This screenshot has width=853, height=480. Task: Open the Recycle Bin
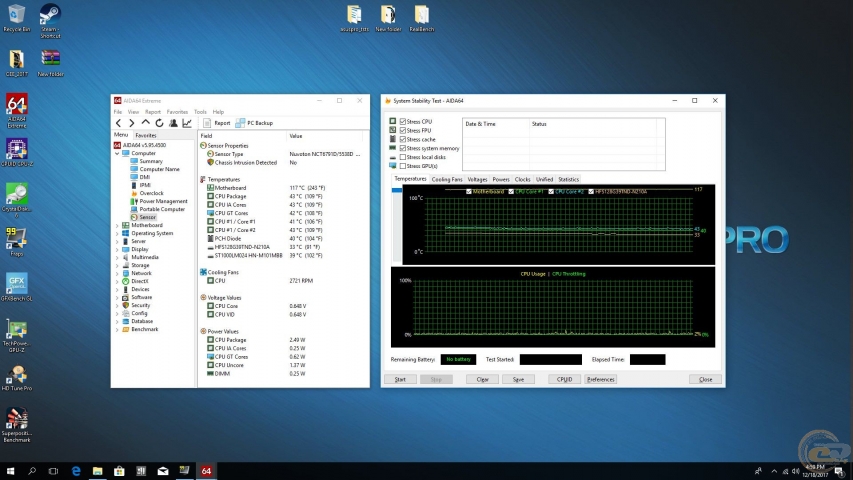click(16, 18)
